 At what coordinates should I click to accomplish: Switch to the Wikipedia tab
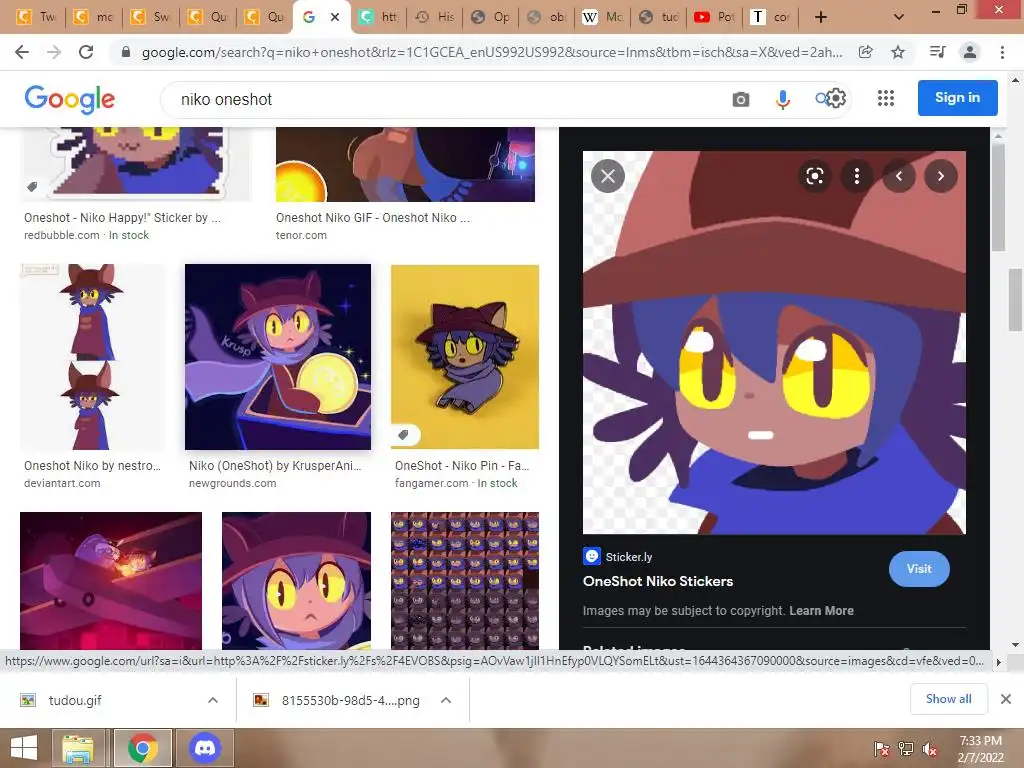click(601, 17)
